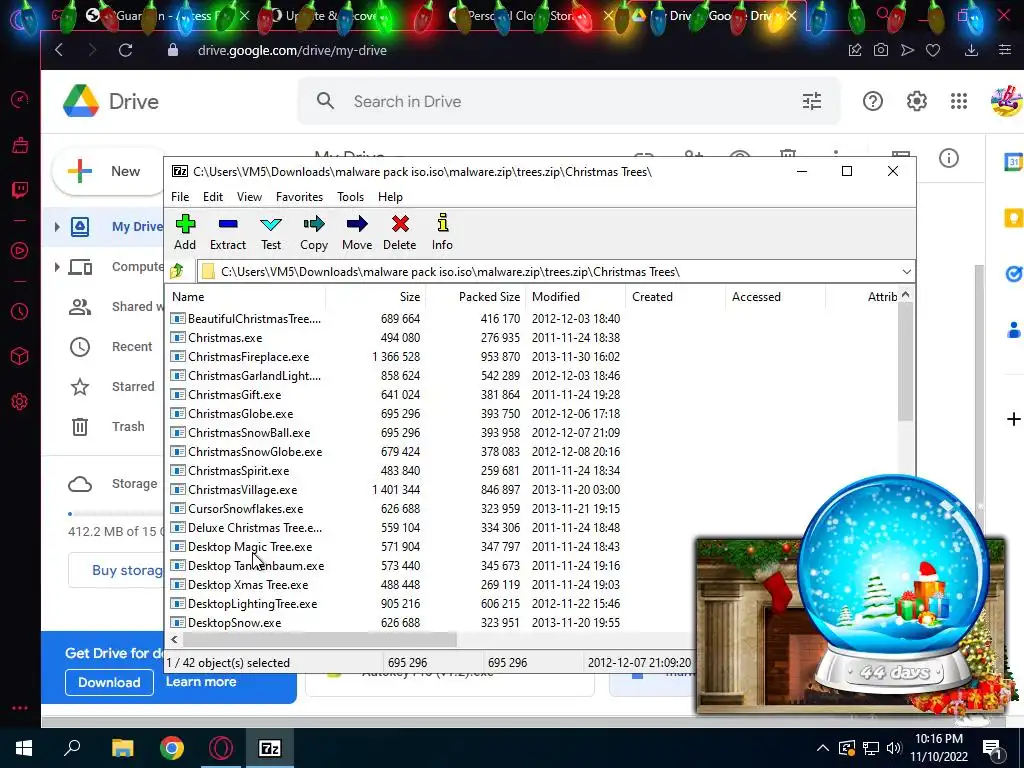Open the Drive view details info icon
The image size is (1024, 768).
point(949,158)
